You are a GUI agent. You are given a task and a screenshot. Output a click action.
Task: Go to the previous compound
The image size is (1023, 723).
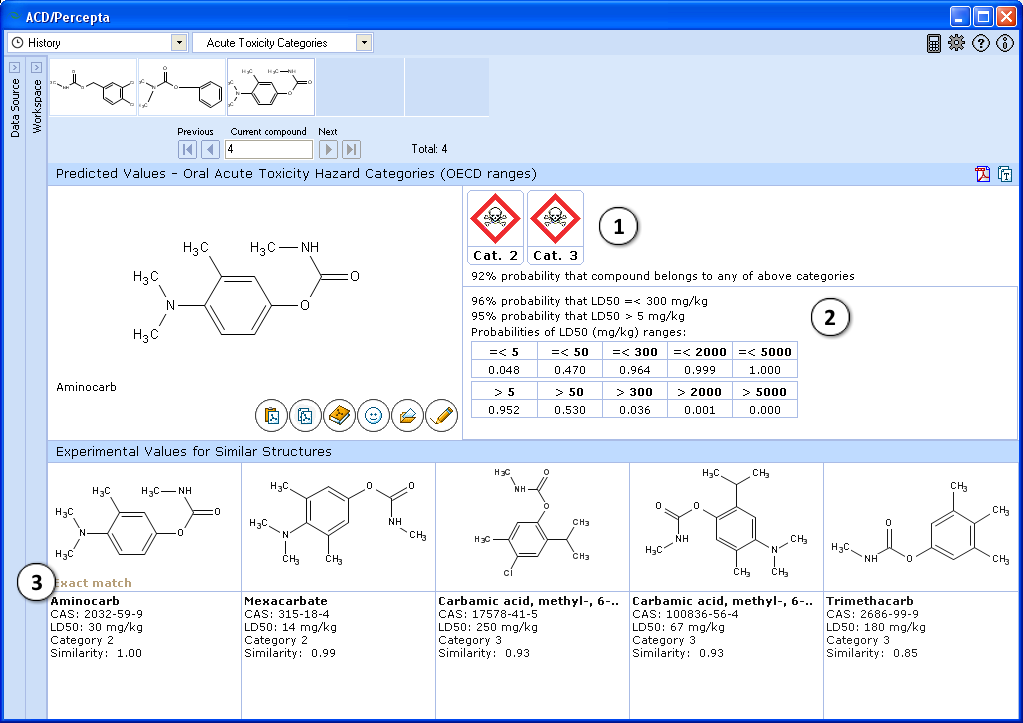210,149
